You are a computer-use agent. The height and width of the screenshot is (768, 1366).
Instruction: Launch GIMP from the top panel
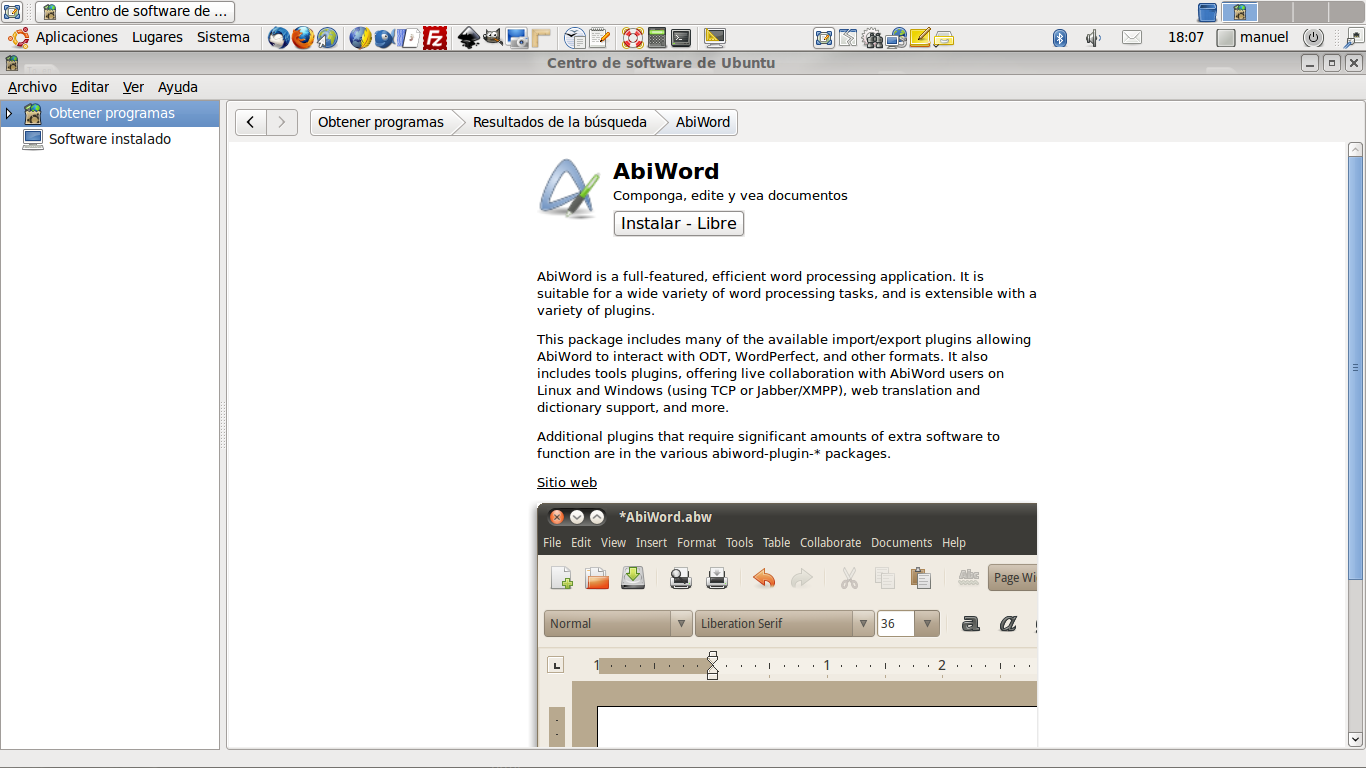pyautogui.click(x=493, y=38)
